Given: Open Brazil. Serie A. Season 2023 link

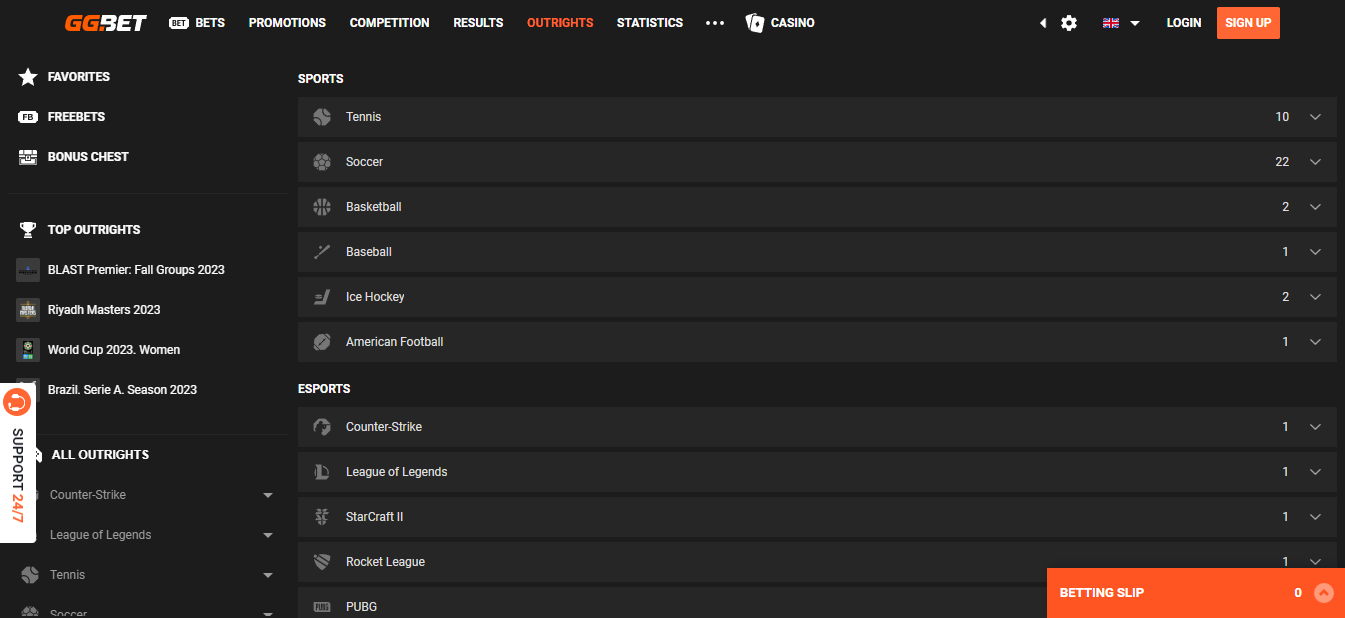Looking at the screenshot, I should point(122,390).
